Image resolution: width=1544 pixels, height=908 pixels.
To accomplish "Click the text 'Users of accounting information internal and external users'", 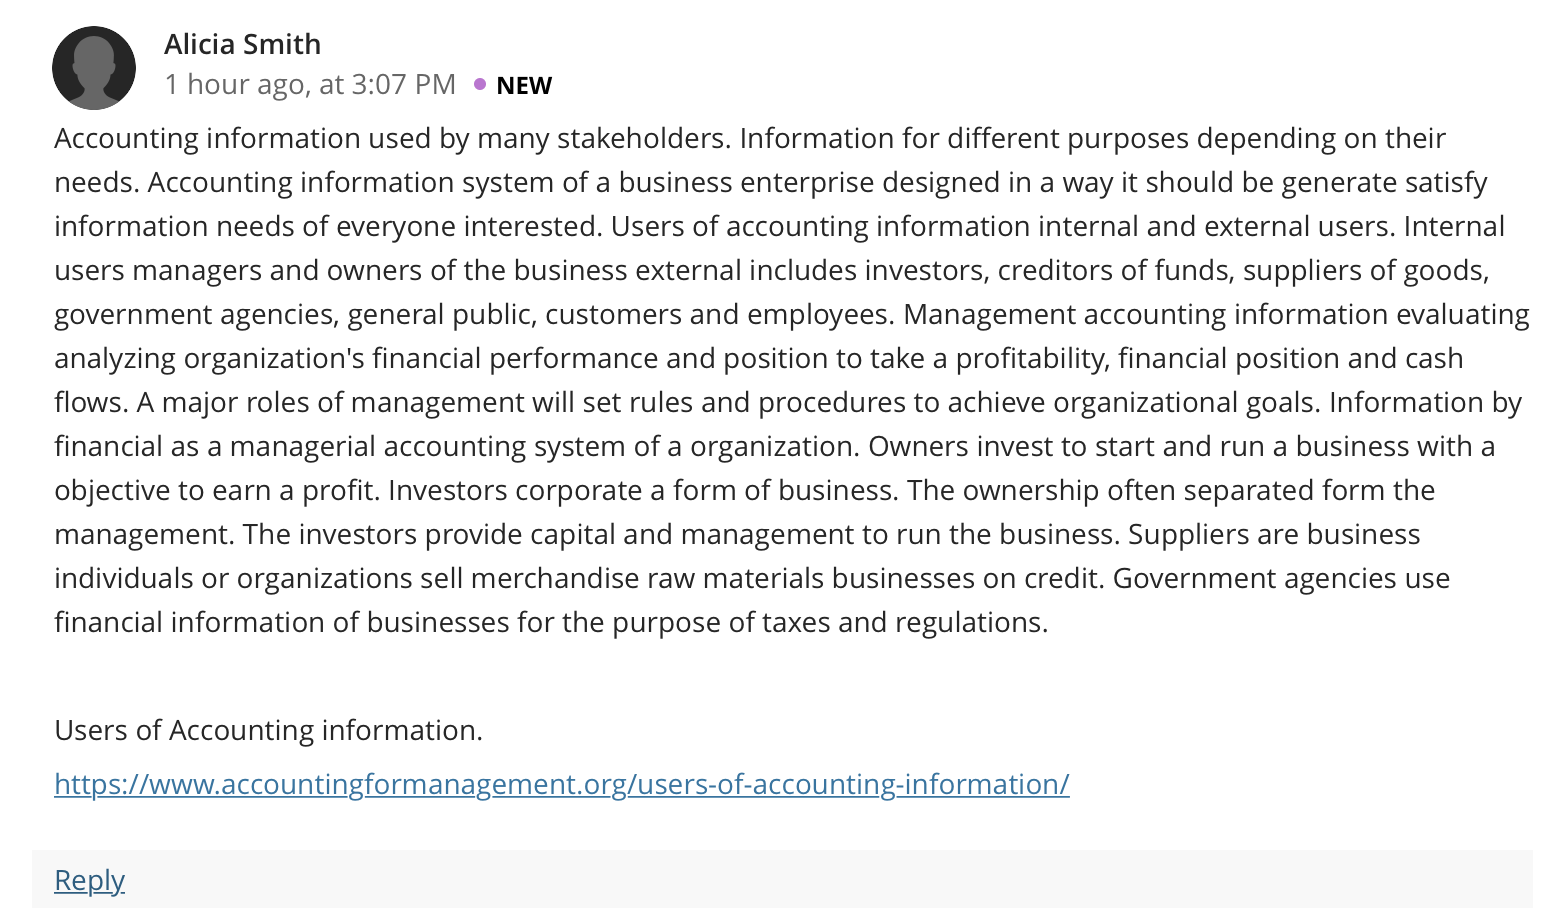I will (1003, 226).
